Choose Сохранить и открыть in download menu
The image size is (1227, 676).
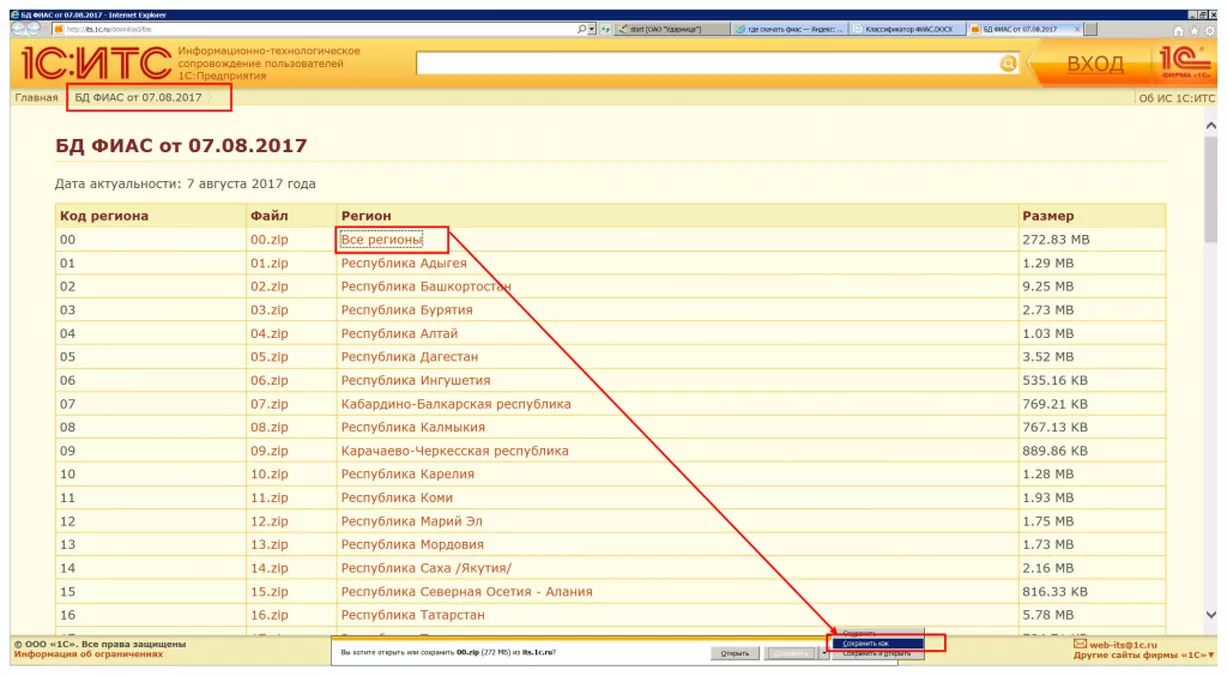tap(877, 653)
